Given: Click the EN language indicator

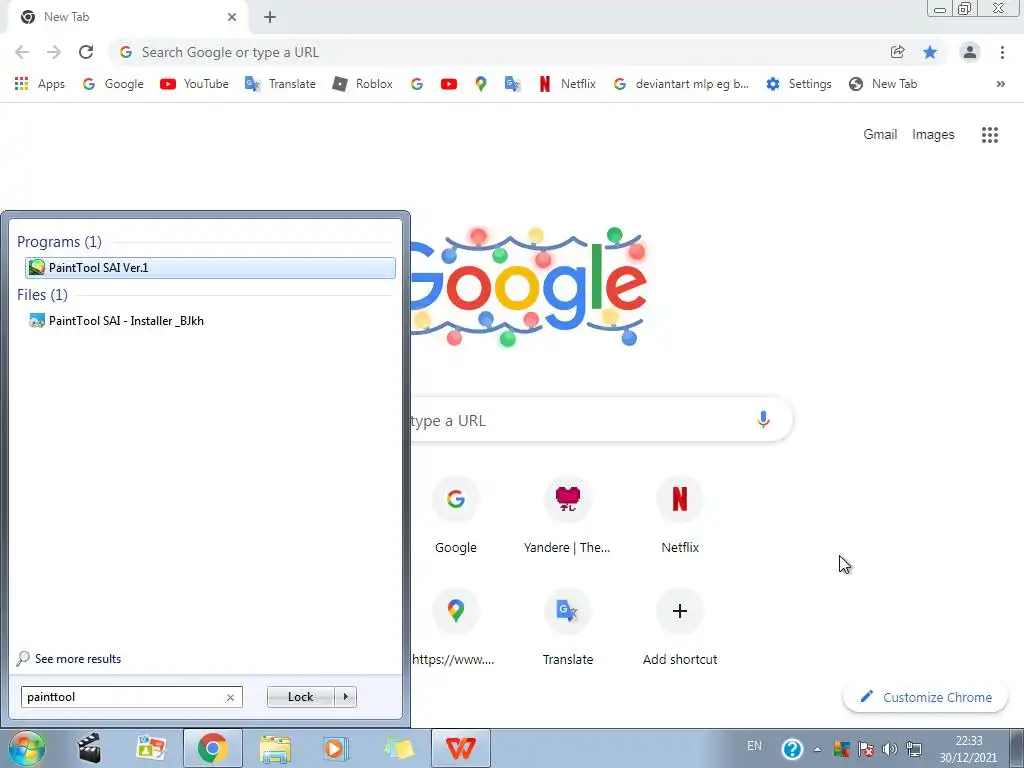Looking at the screenshot, I should click(754, 746).
